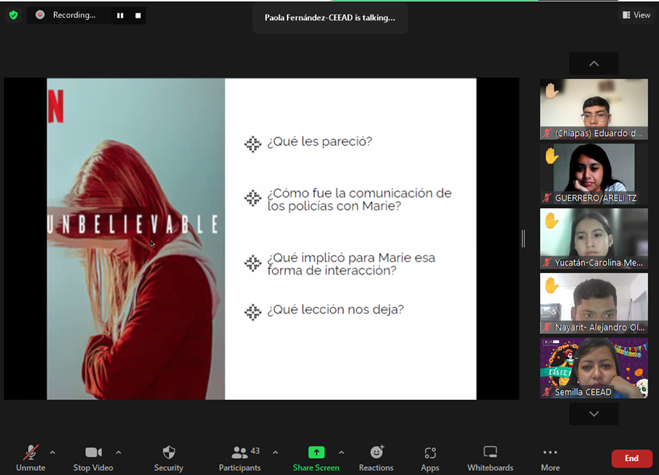Select the GUERRERO/ARELI TZ video thumbnail

[x=594, y=174]
